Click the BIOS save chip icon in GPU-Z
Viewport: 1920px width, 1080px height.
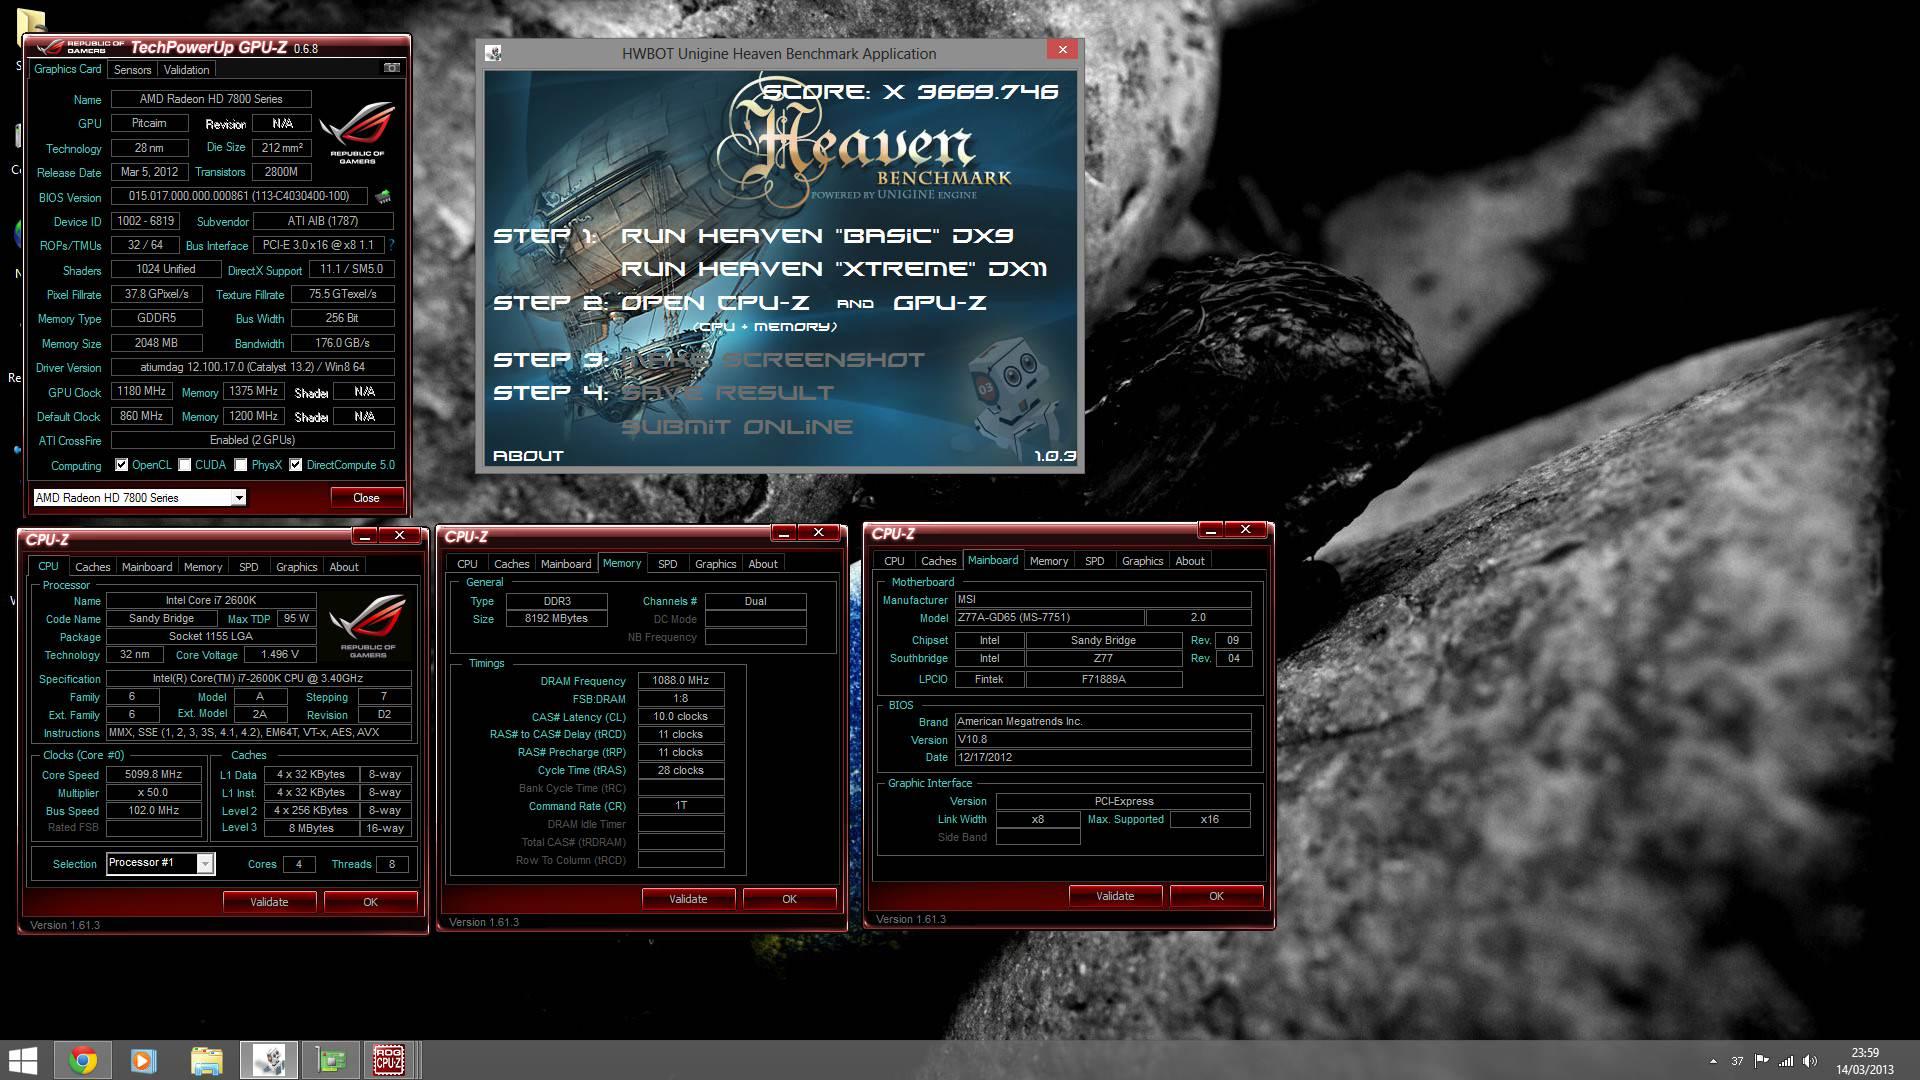point(382,196)
